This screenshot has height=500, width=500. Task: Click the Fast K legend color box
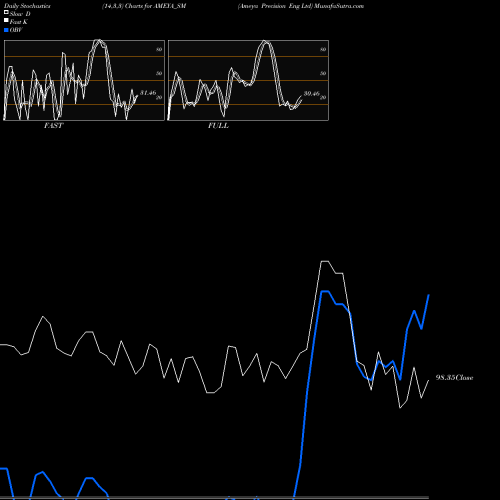[6, 21]
